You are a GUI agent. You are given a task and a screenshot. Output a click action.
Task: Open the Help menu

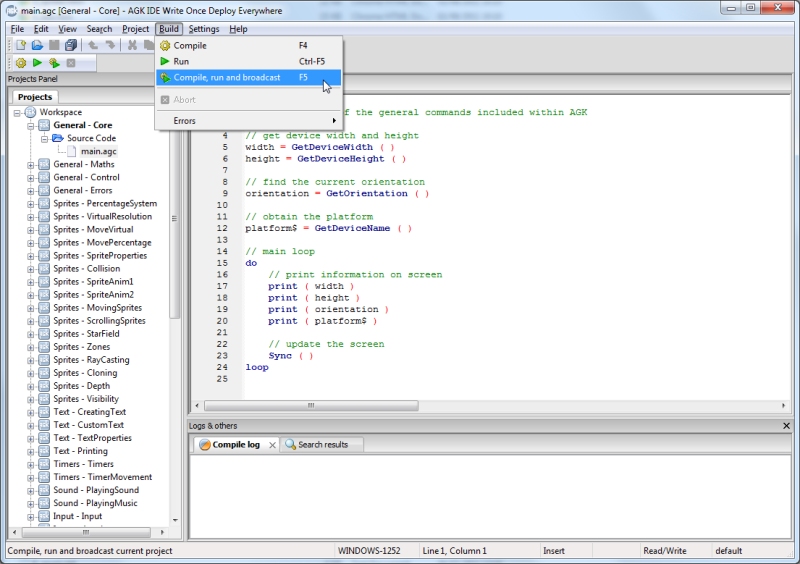pos(238,29)
